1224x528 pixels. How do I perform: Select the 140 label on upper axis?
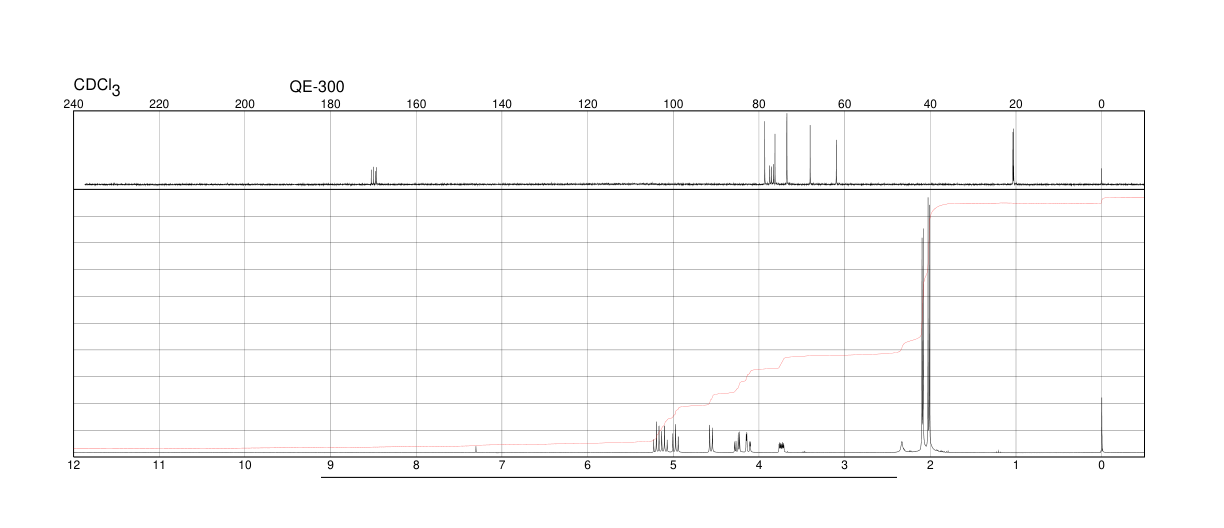502,104
